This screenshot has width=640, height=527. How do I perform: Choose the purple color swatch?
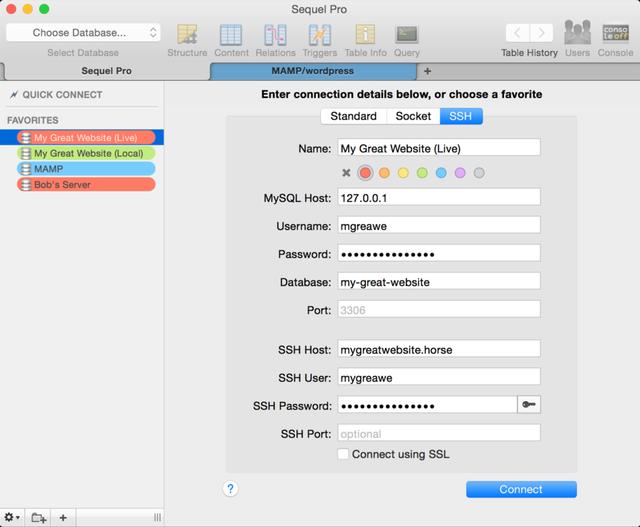tap(460, 173)
